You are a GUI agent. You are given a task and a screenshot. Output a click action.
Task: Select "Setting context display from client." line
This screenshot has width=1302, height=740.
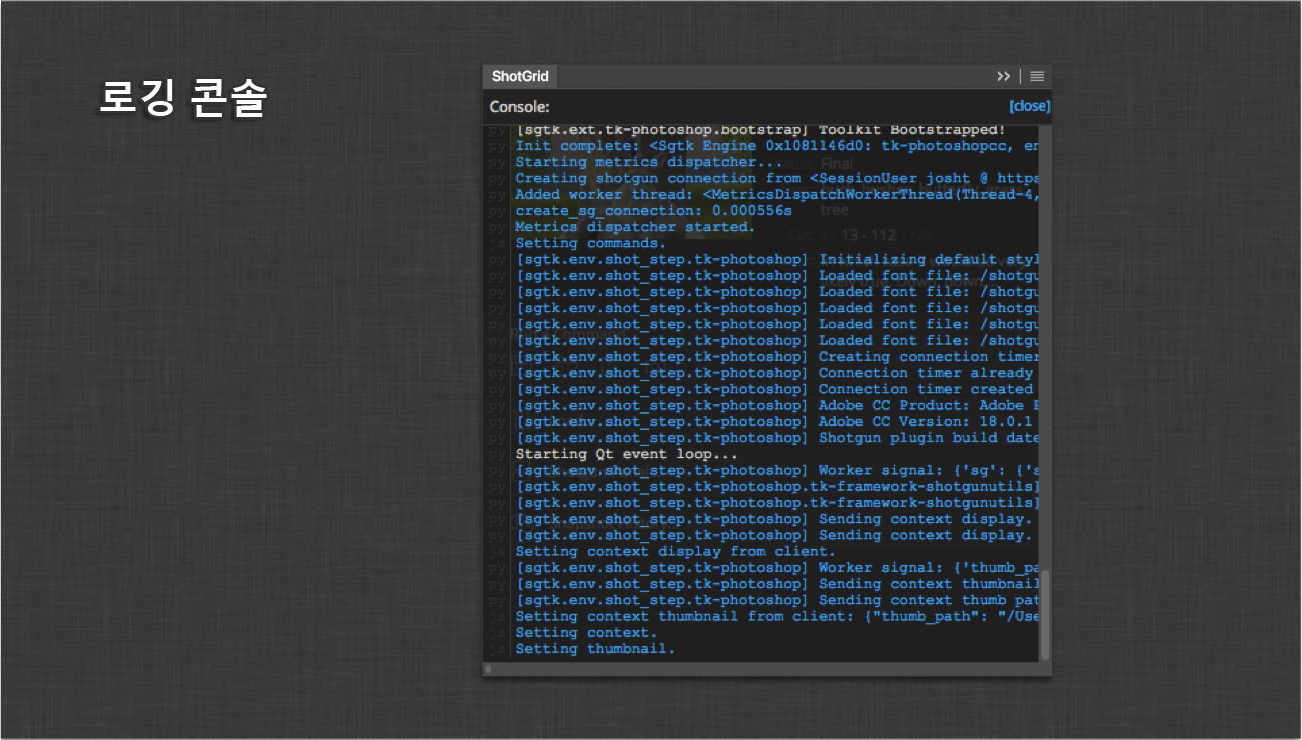675,551
